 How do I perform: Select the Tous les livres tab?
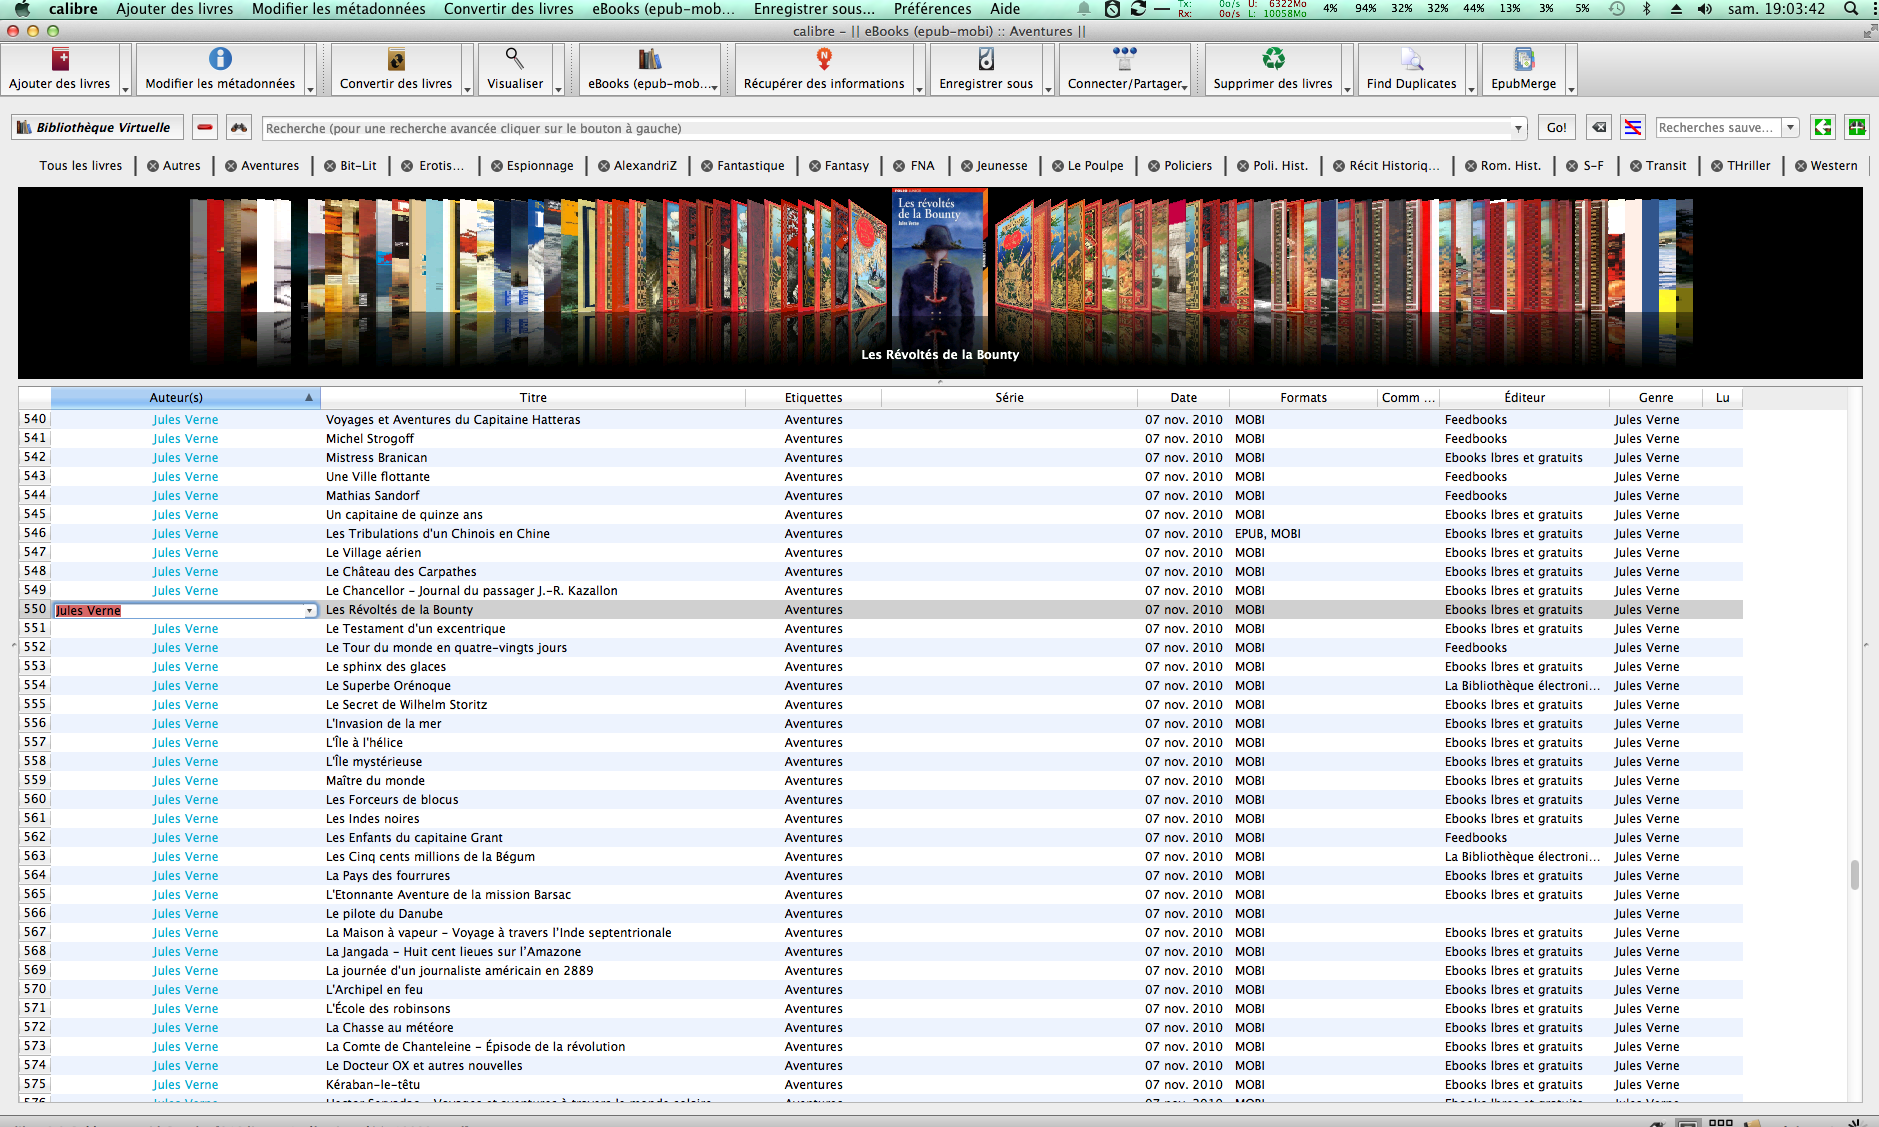81,166
